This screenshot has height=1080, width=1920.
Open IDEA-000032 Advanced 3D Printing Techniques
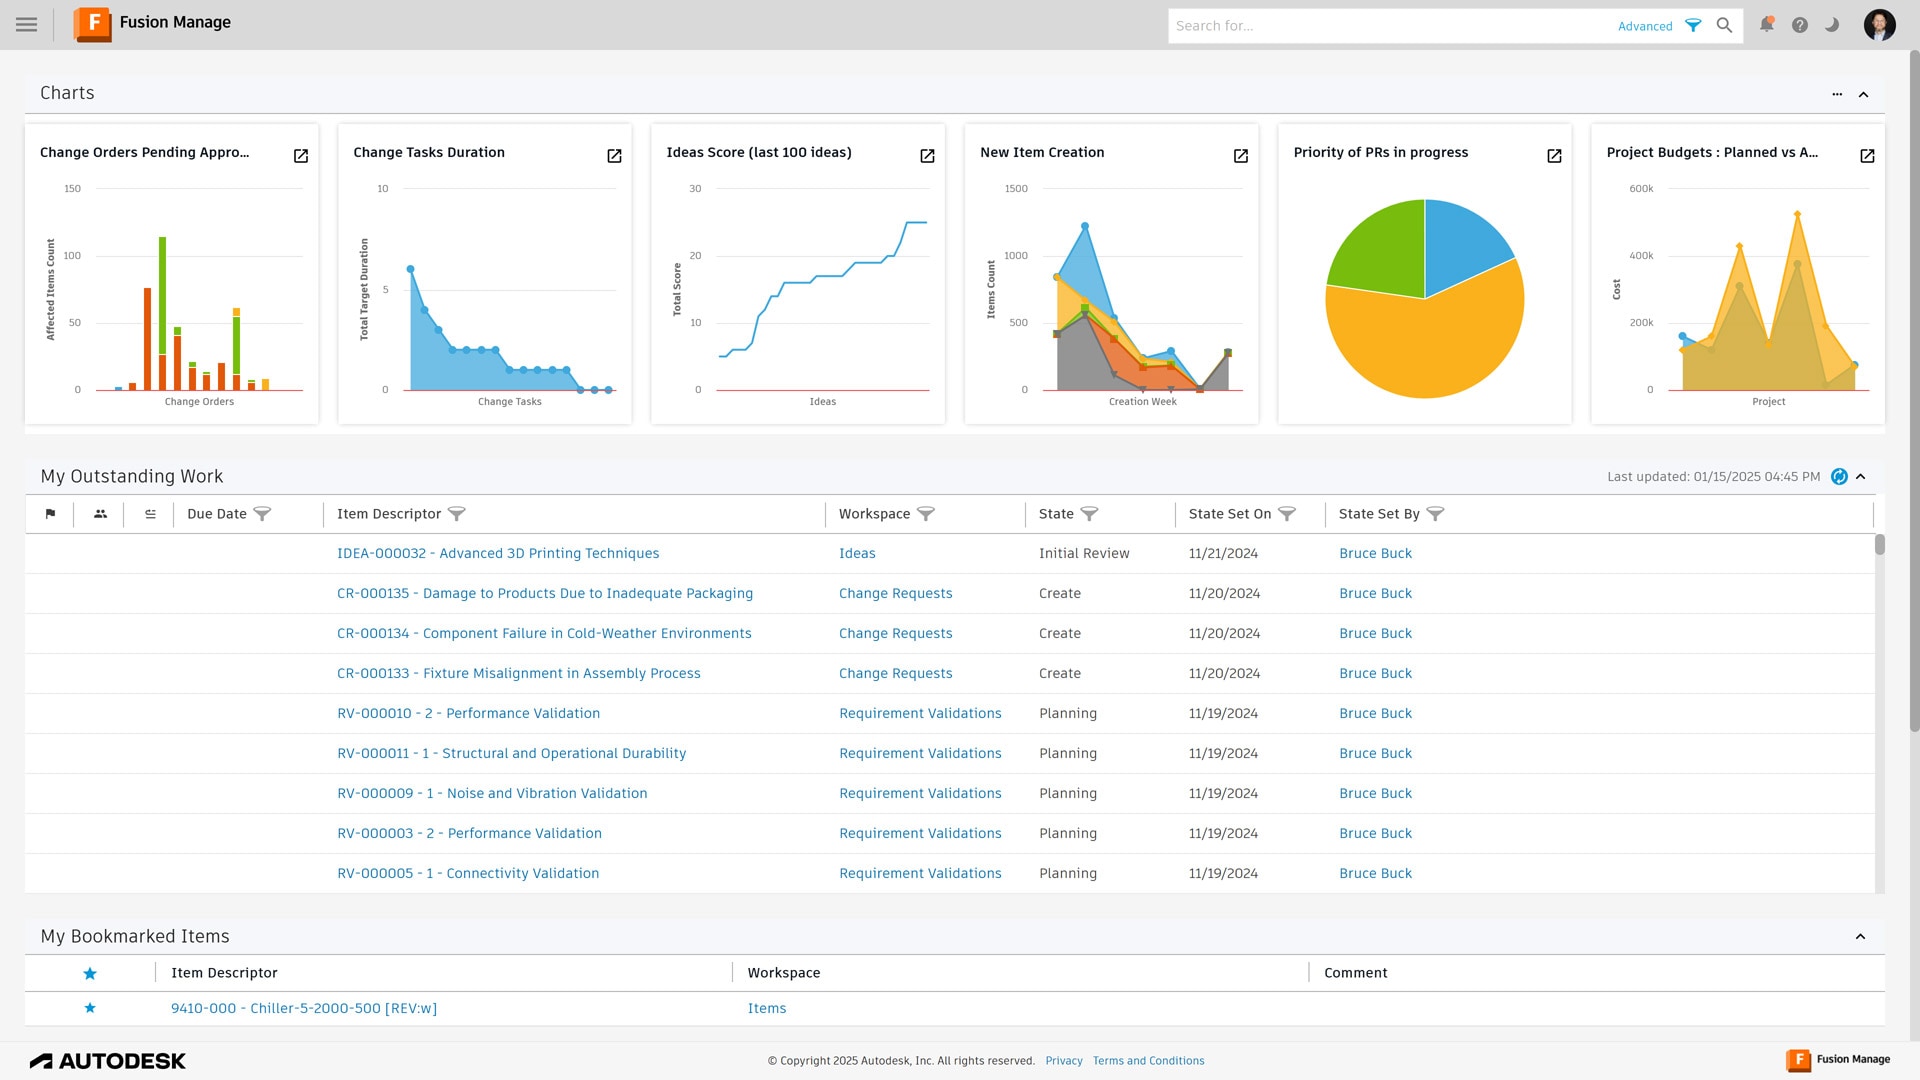click(498, 553)
